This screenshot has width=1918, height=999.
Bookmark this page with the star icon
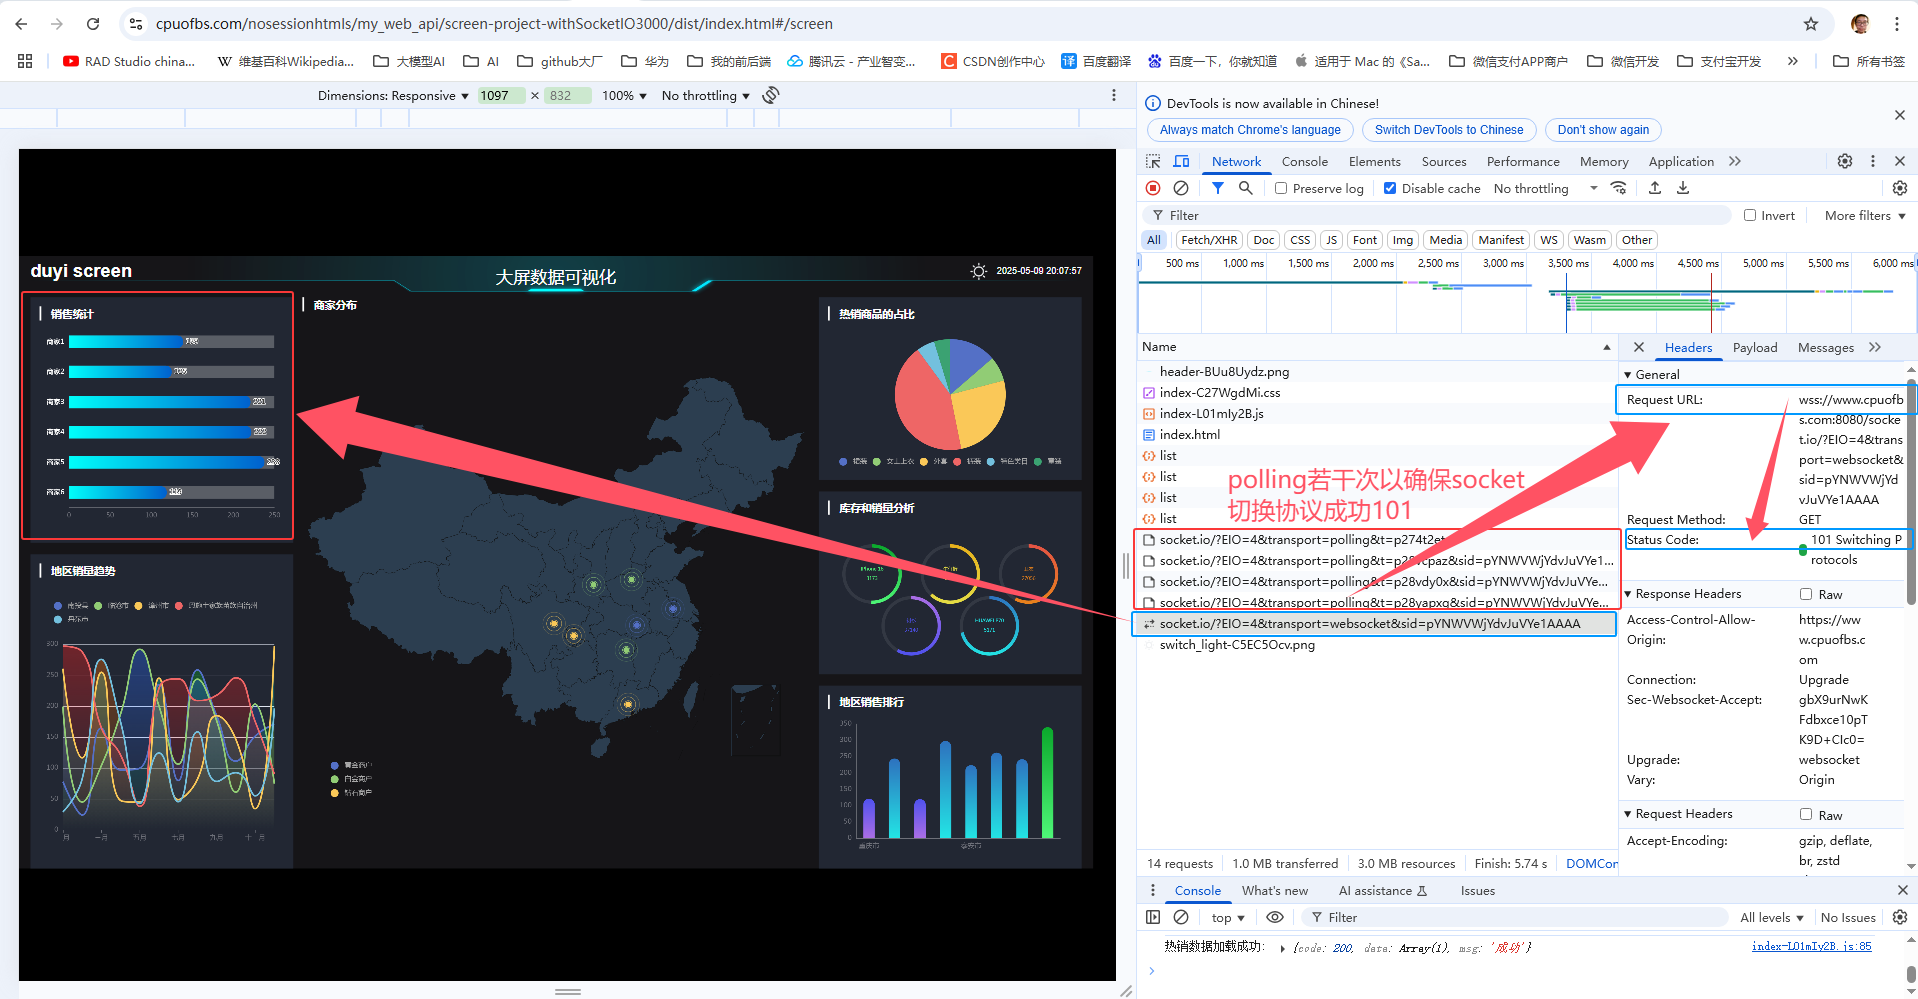(1811, 24)
